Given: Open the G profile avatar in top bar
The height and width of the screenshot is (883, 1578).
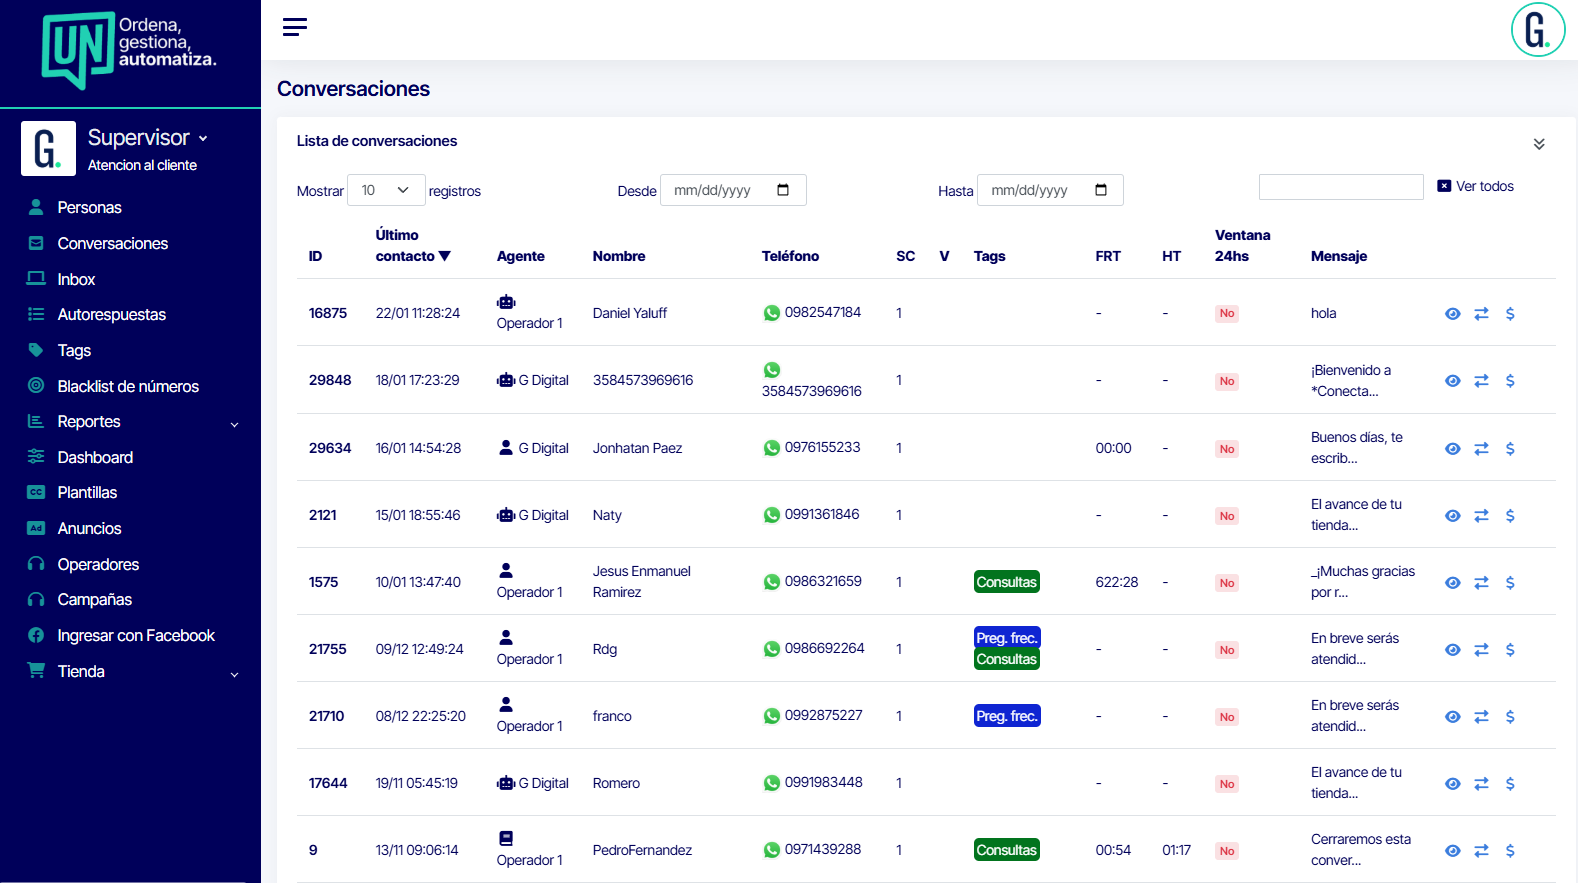Looking at the screenshot, I should tap(1537, 30).
